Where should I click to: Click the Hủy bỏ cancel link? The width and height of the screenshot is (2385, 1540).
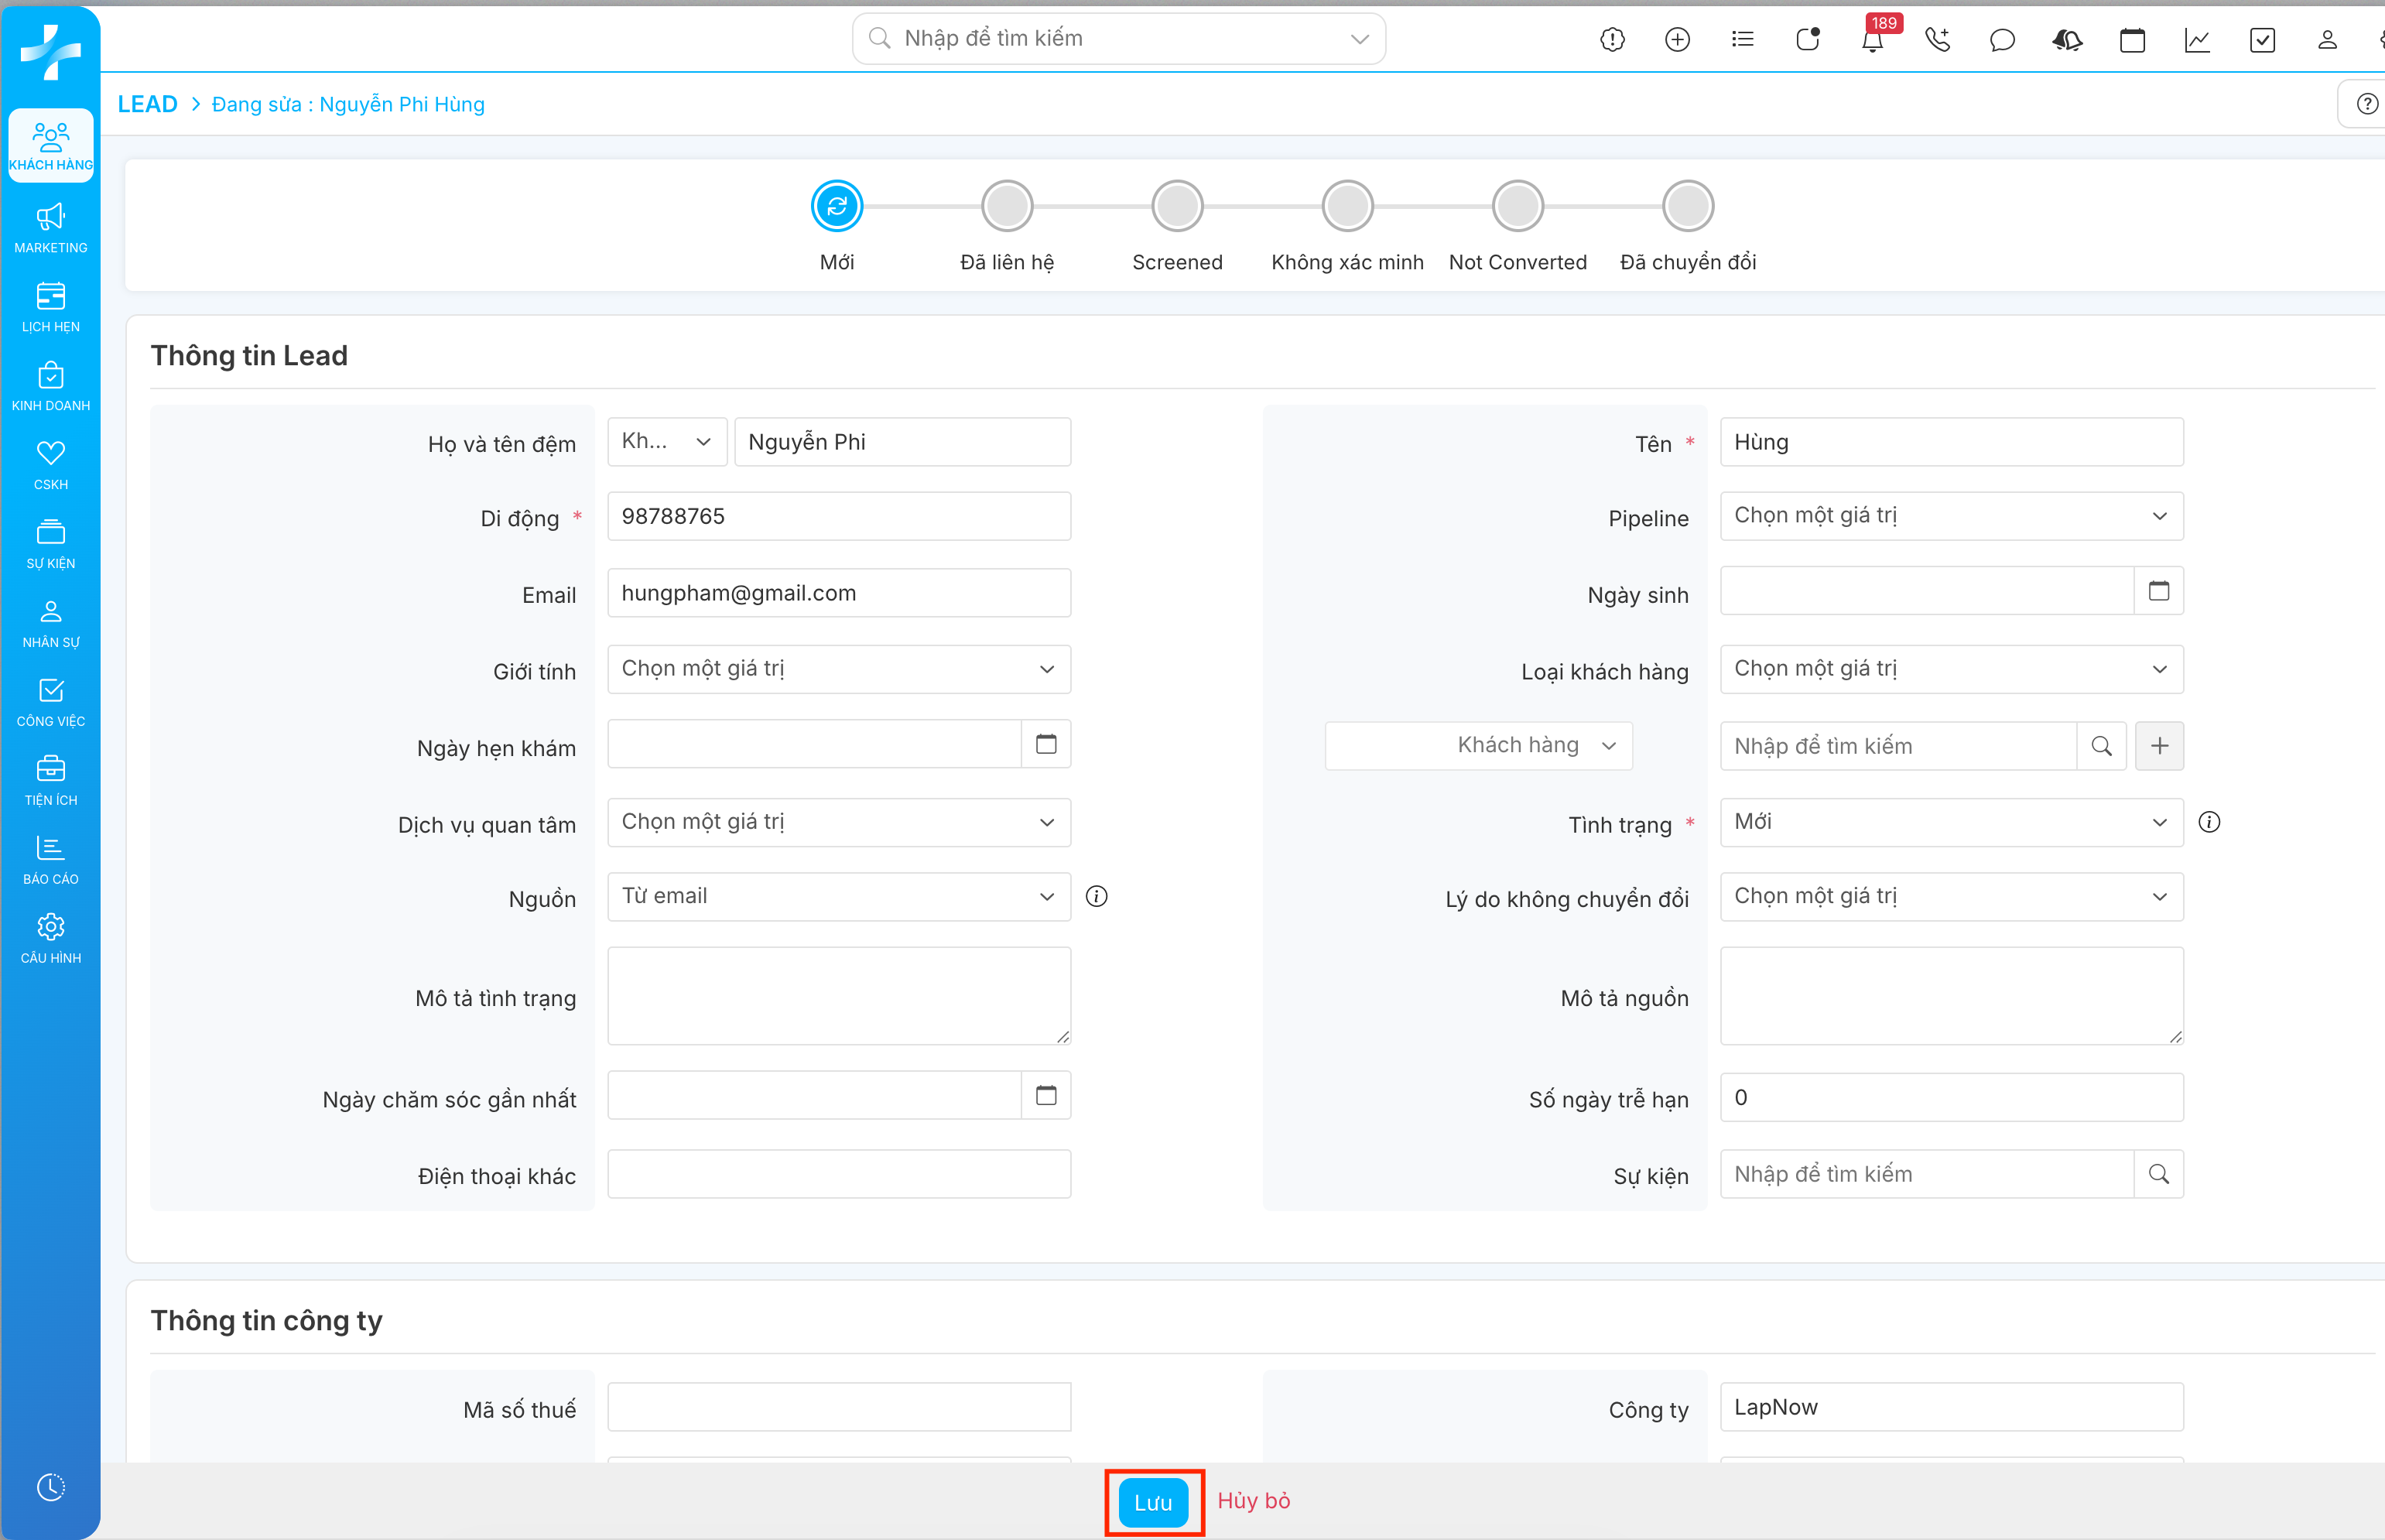click(x=1253, y=1501)
